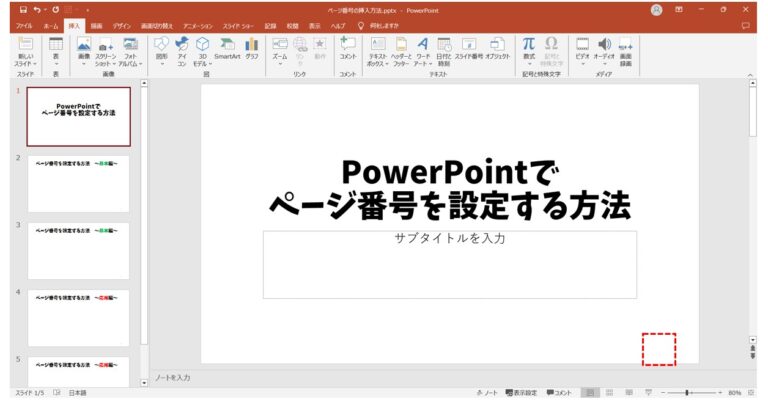The height and width of the screenshot is (402, 768).
Task: Redo the last action
Action: (55, 10)
